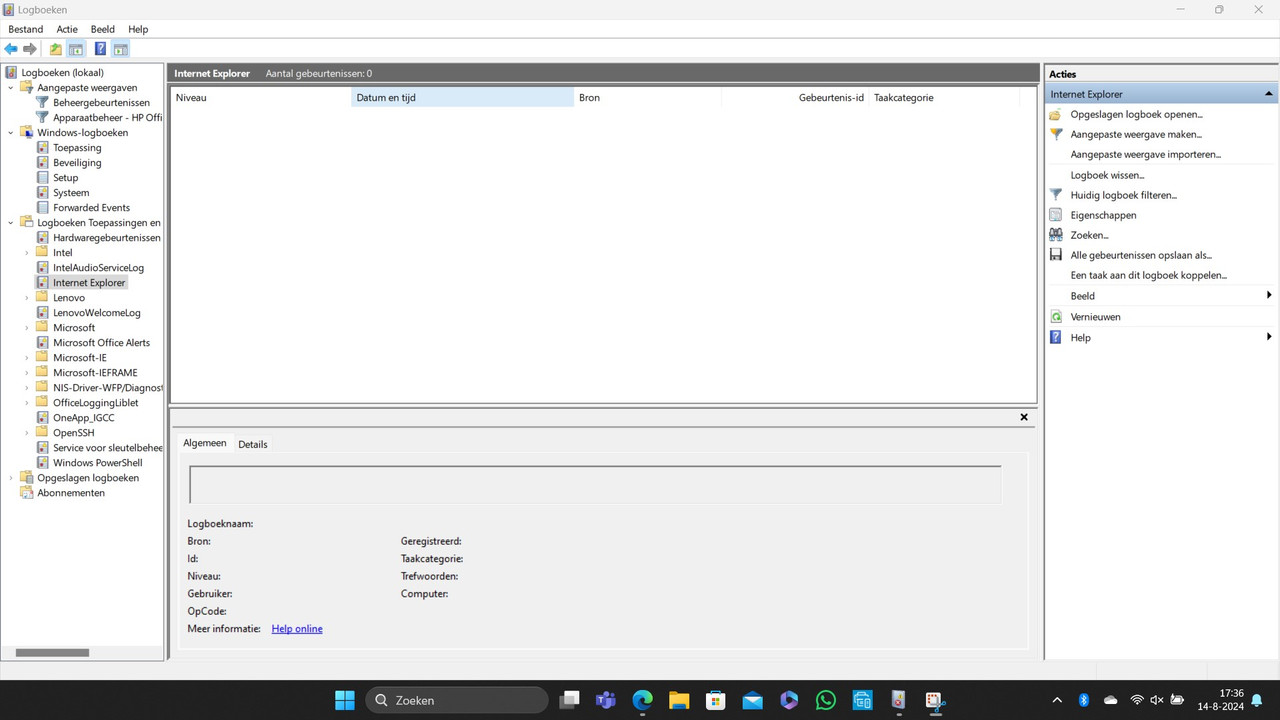The height and width of the screenshot is (720, 1280).
Task: Collapse the Aangepaste weergaven node
Action: [x=11, y=87]
